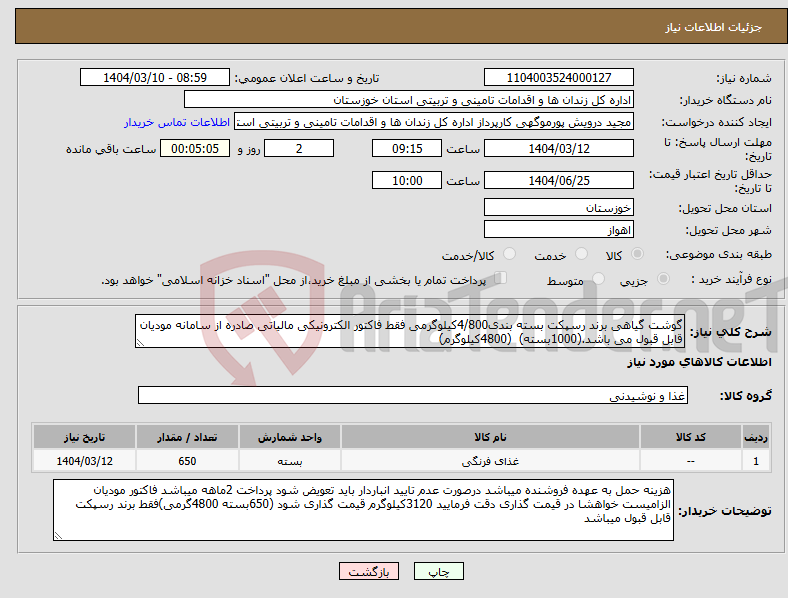Click the کد کالا column header
The width and height of the screenshot is (788, 598).
[691, 437]
